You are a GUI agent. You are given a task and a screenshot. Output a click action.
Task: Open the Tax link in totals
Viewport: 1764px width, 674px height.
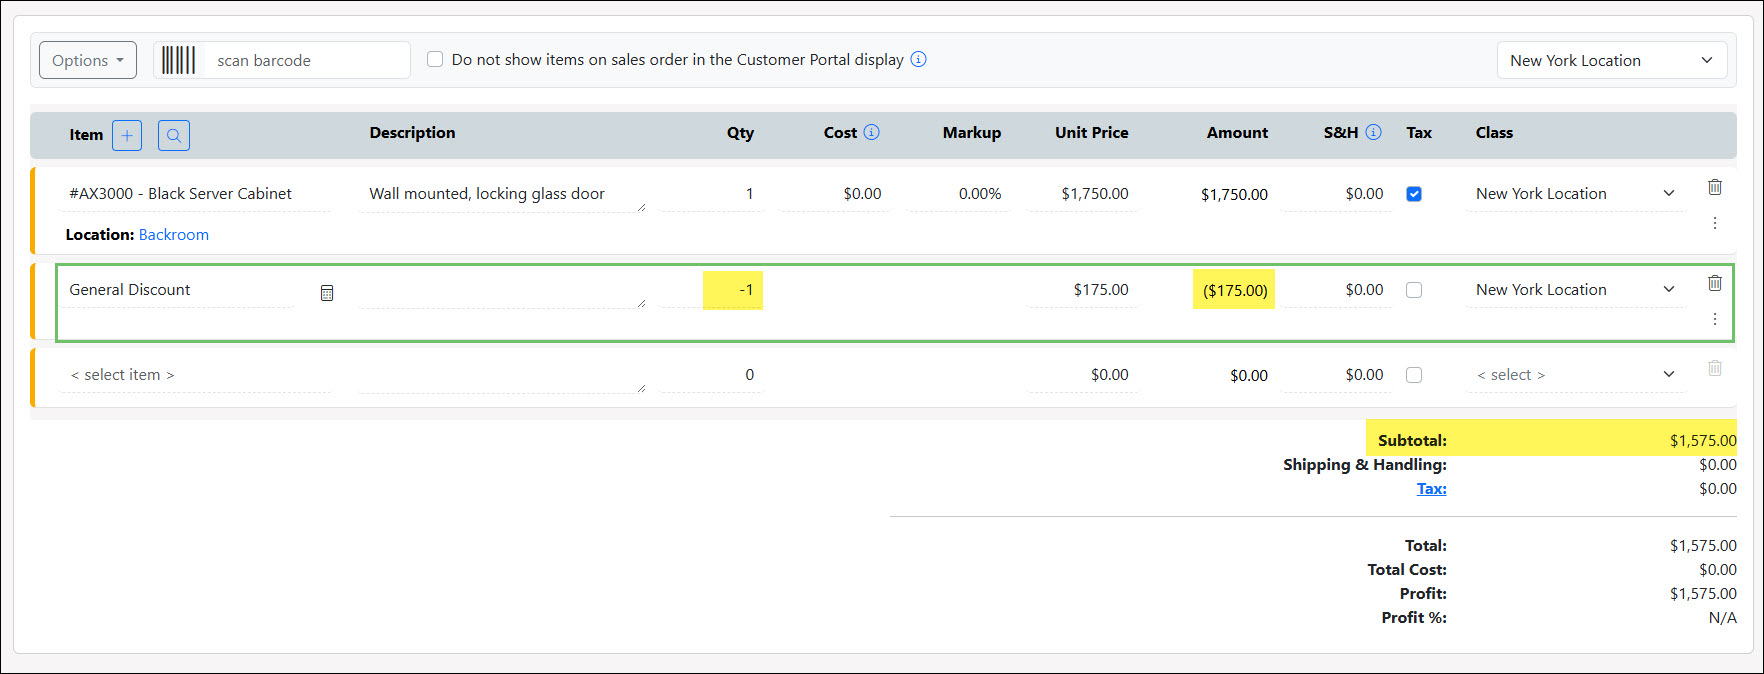(1432, 489)
